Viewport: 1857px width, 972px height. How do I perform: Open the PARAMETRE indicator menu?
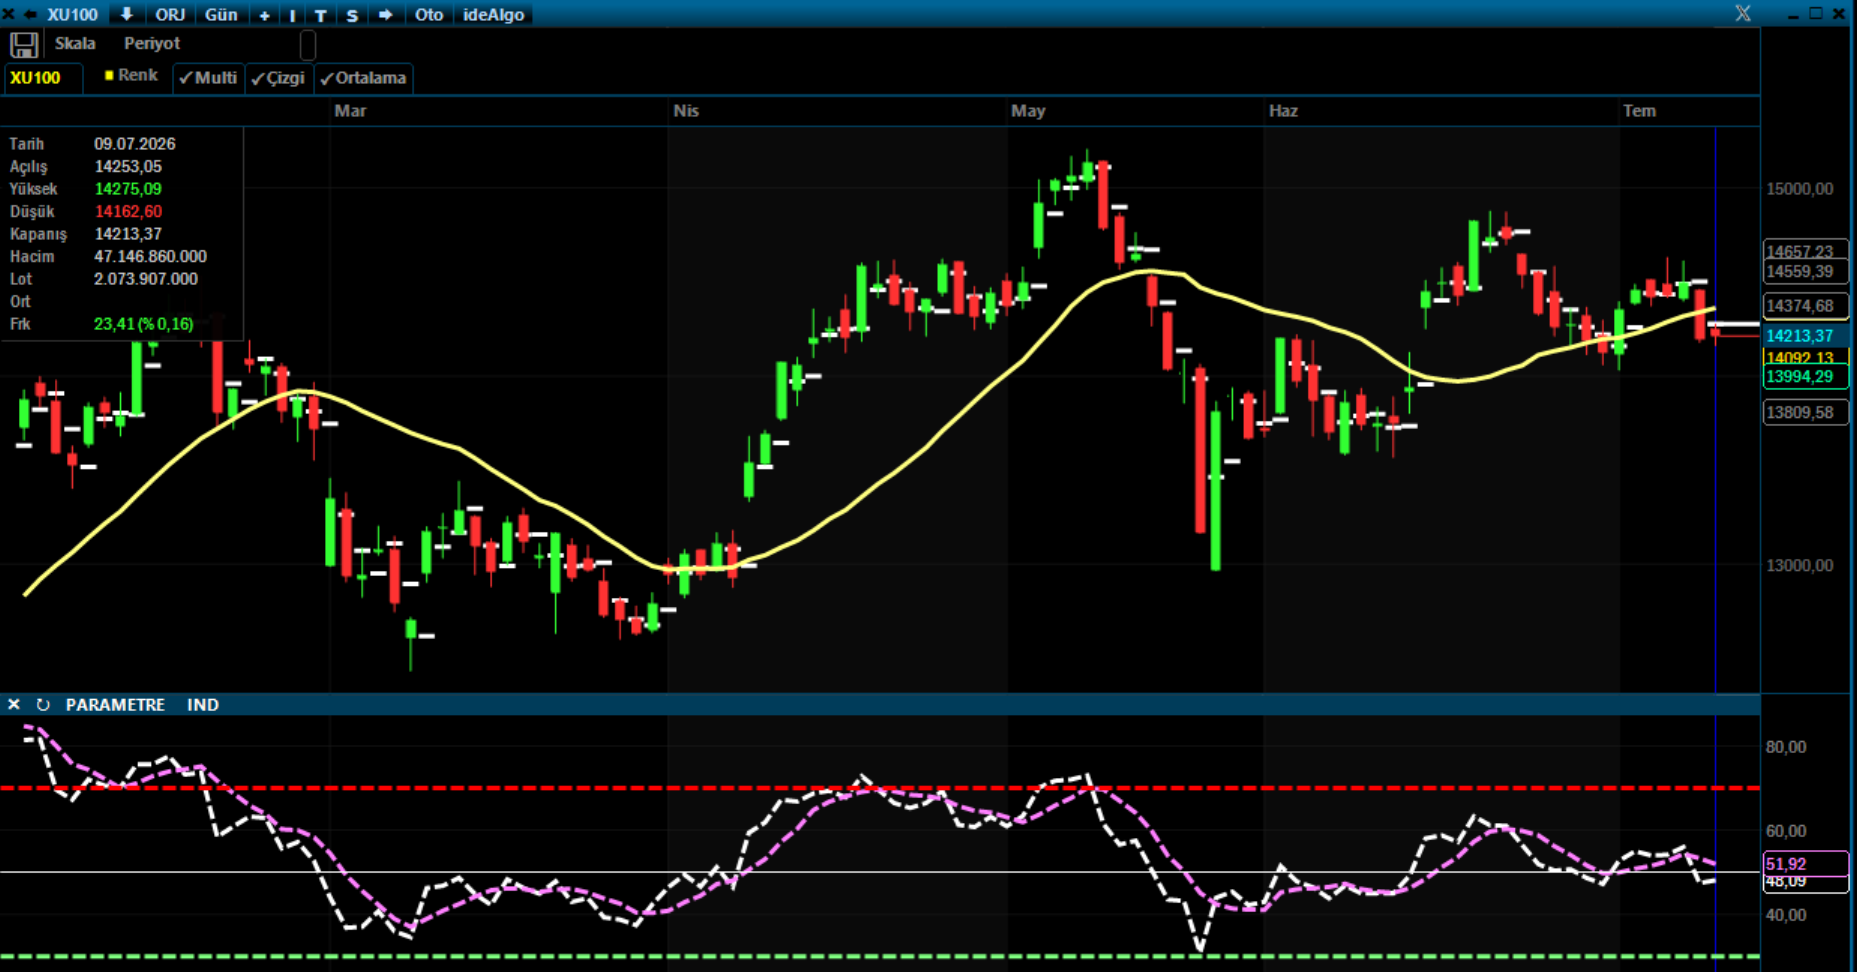(115, 705)
